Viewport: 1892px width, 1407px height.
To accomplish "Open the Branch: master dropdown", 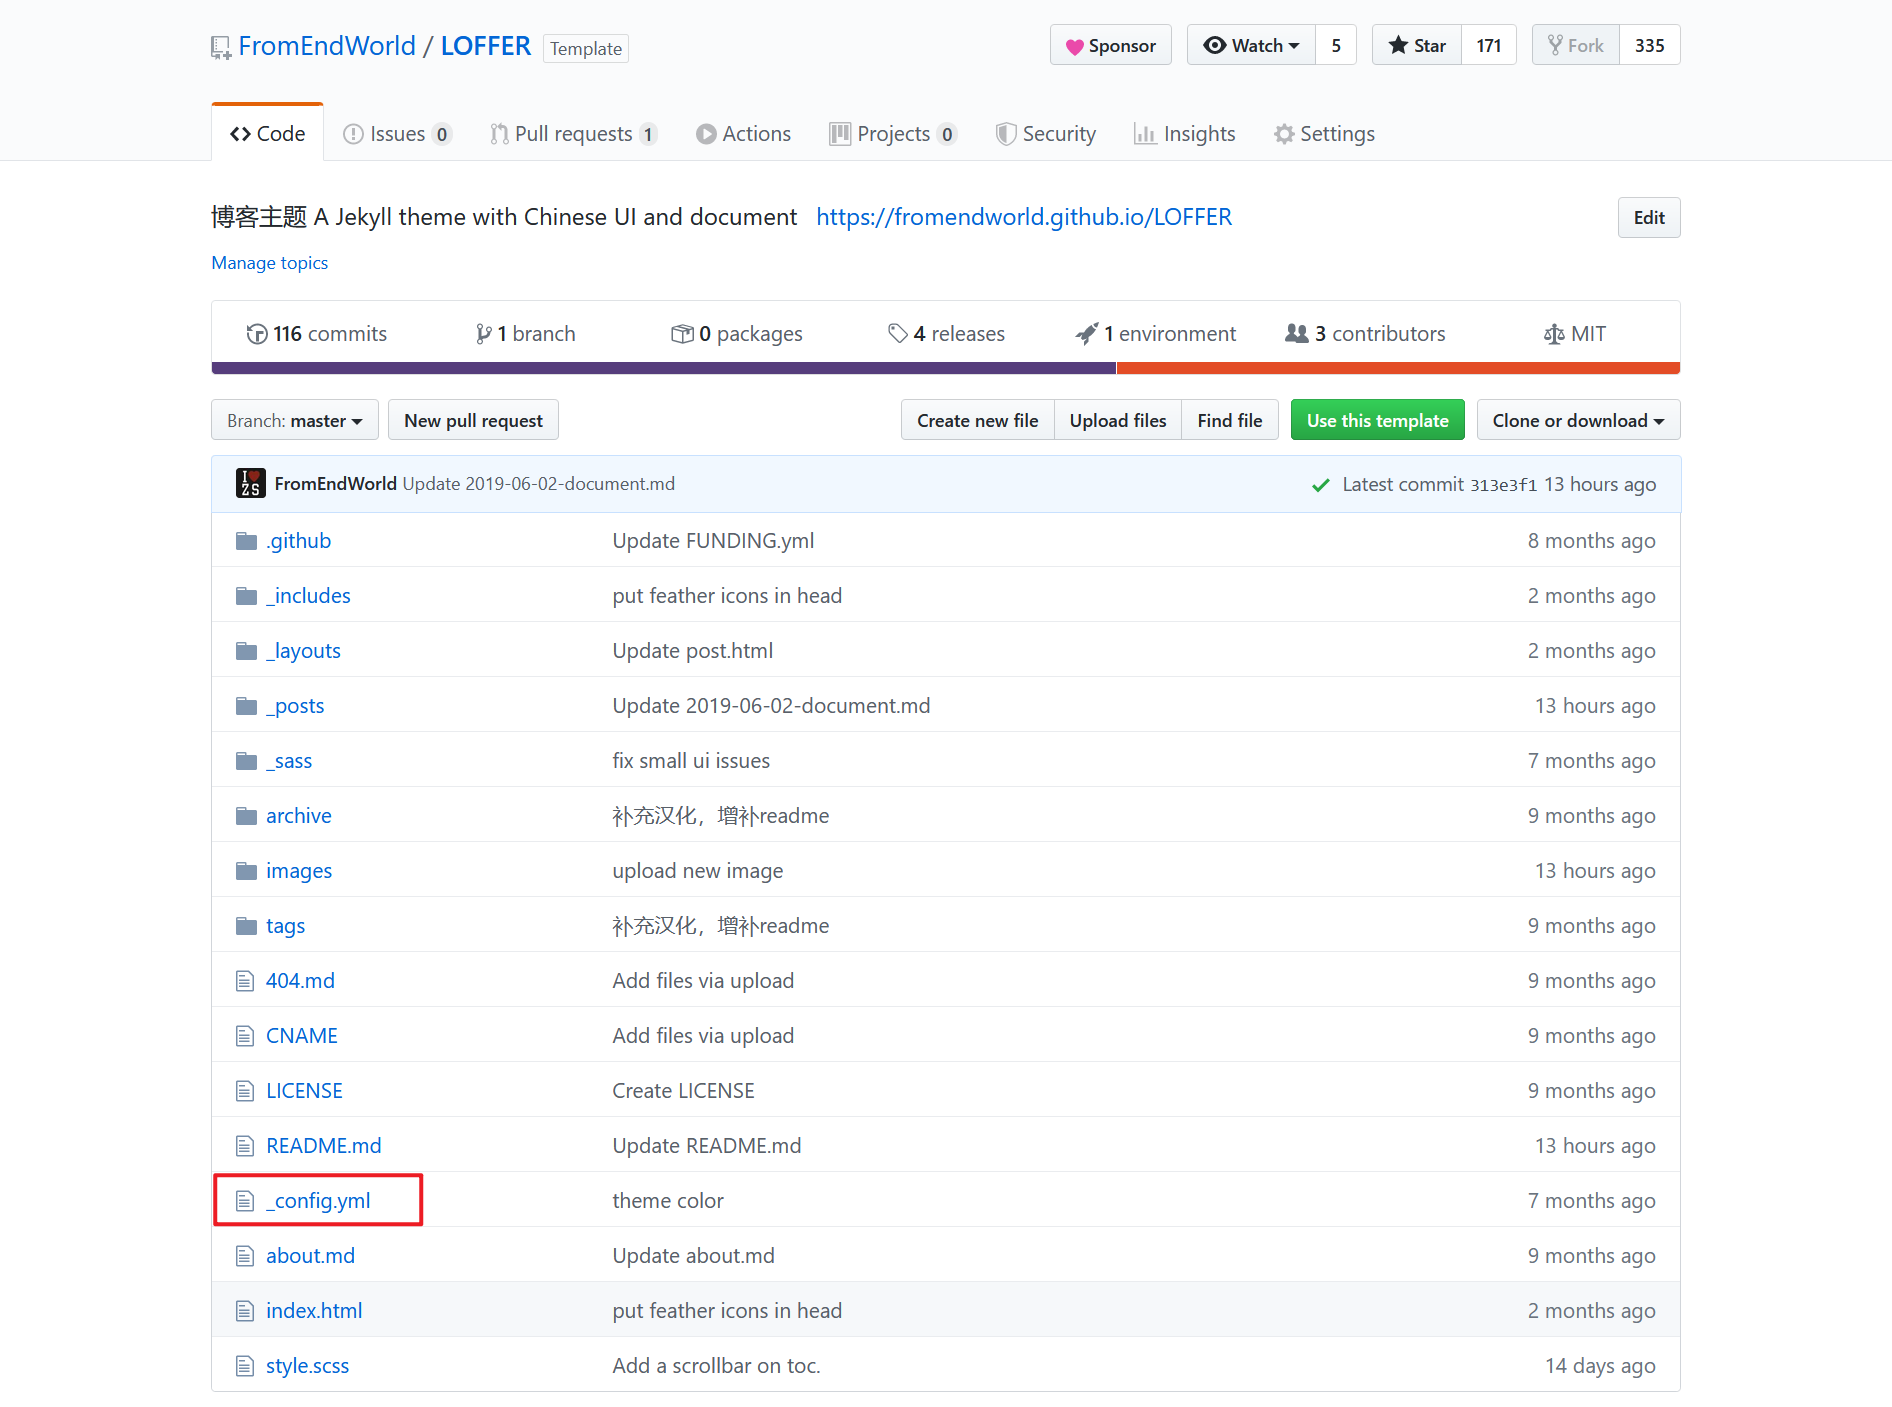I will 295,420.
